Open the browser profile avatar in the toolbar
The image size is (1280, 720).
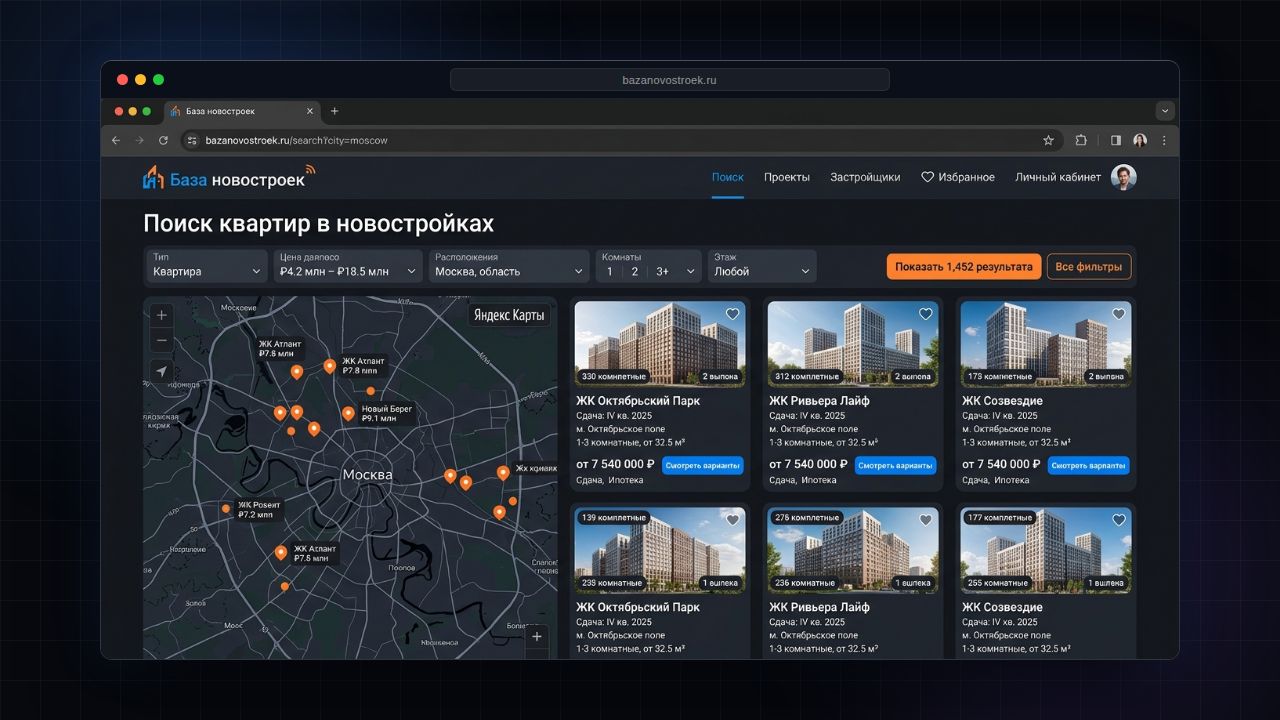click(1140, 141)
